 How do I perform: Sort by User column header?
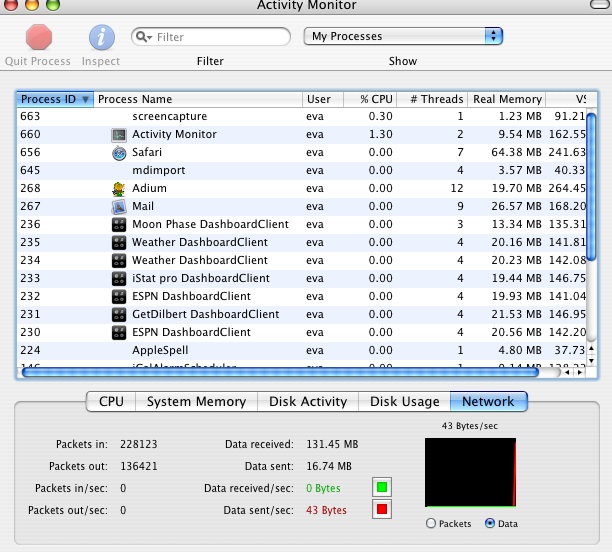(x=323, y=99)
